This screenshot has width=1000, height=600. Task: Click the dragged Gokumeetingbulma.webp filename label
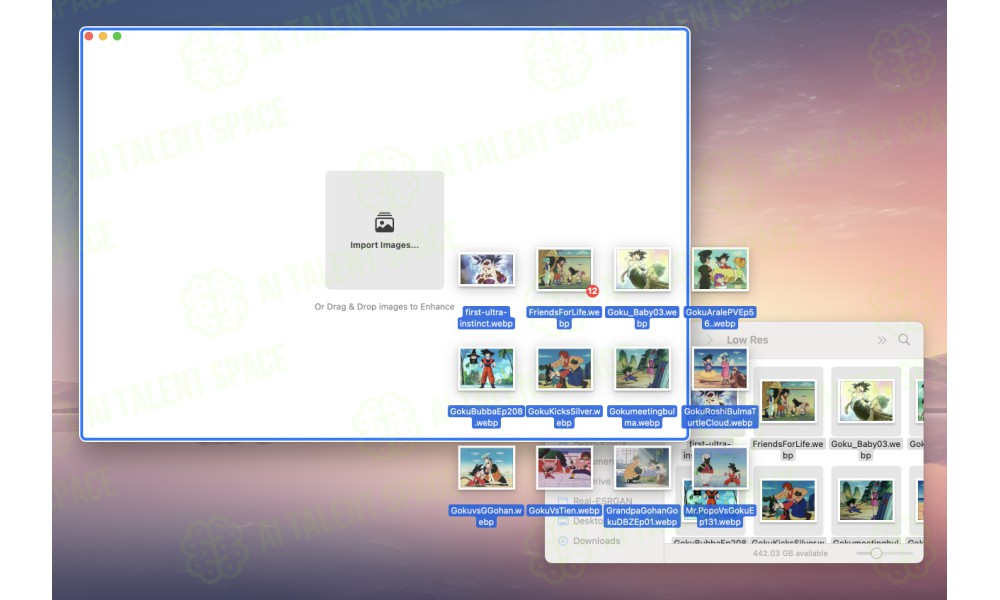(x=642, y=417)
